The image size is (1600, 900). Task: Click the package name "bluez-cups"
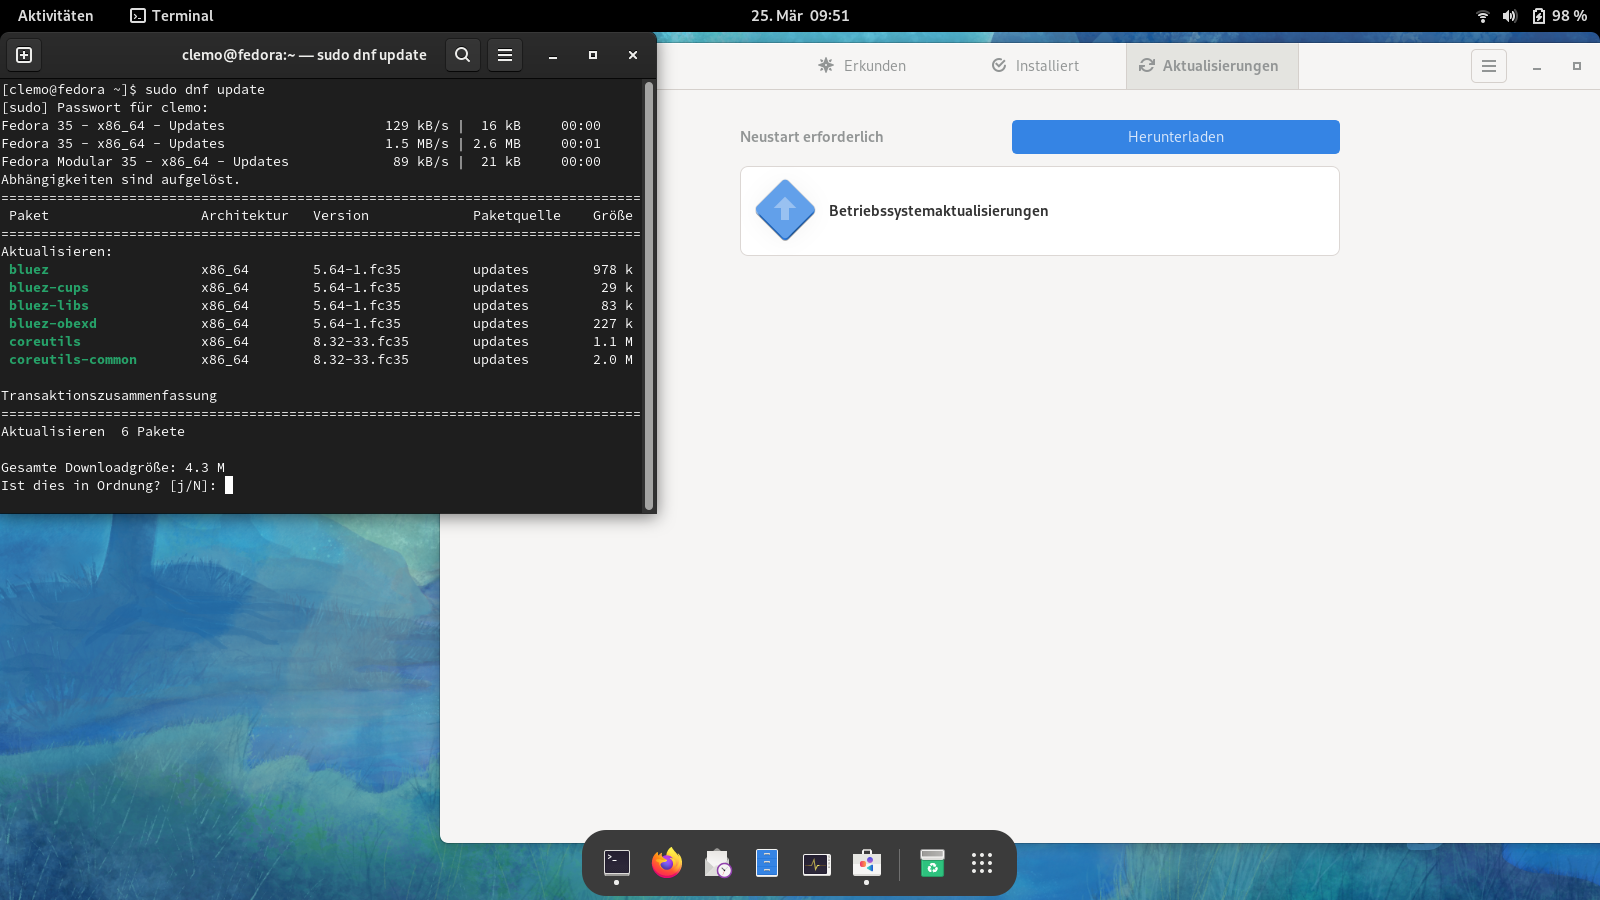[x=49, y=288]
